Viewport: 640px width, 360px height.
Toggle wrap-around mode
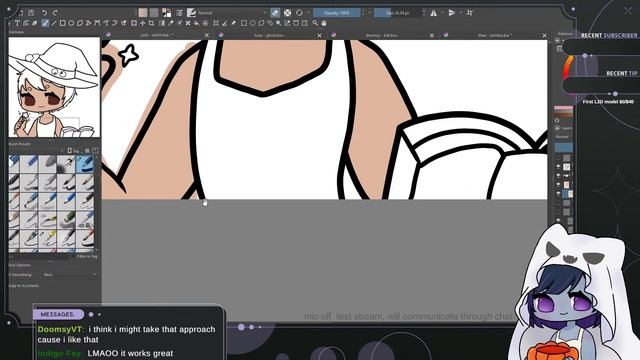(x=469, y=13)
